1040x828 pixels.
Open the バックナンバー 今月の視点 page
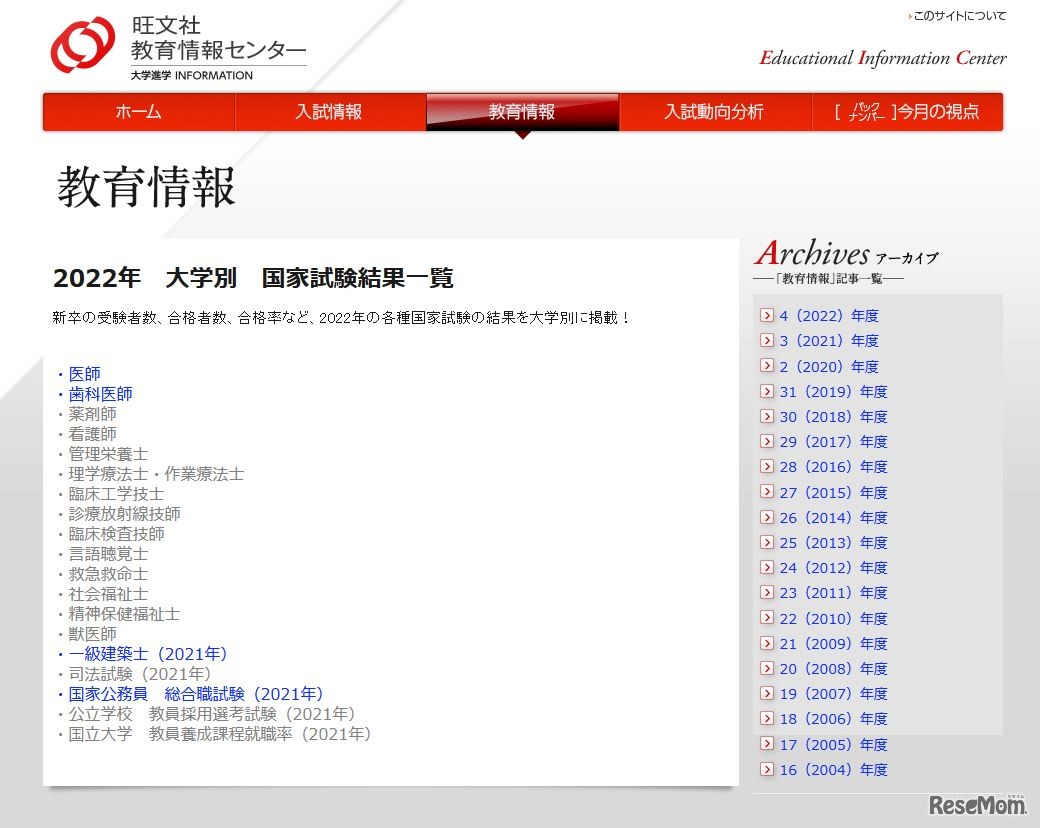[905, 112]
